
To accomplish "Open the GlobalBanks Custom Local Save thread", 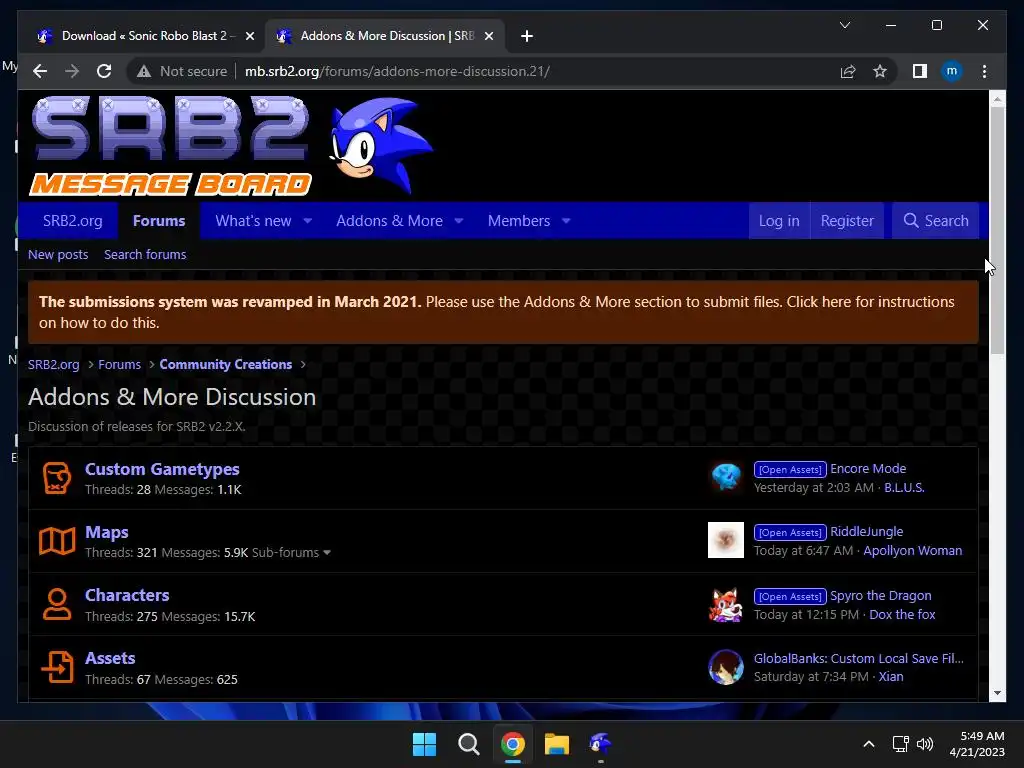I will (x=859, y=658).
